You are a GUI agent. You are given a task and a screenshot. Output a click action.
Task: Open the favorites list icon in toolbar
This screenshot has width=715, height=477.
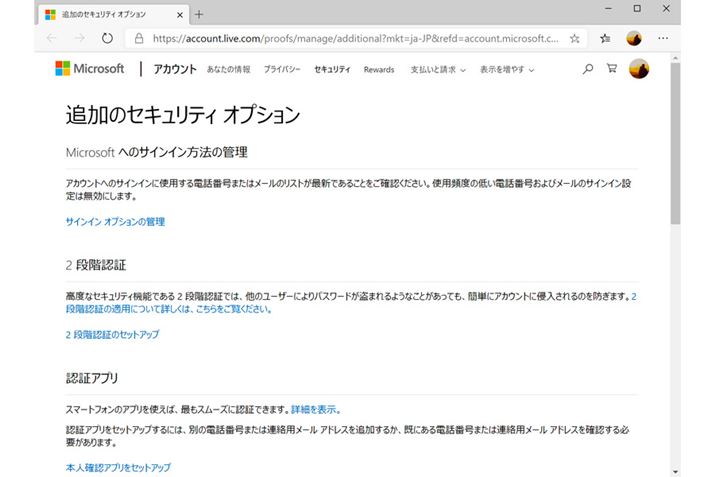coord(605,38)
